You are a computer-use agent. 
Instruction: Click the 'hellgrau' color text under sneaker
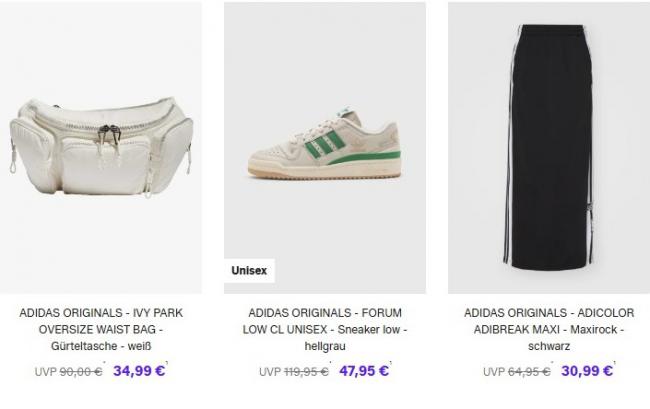point(325,346)
